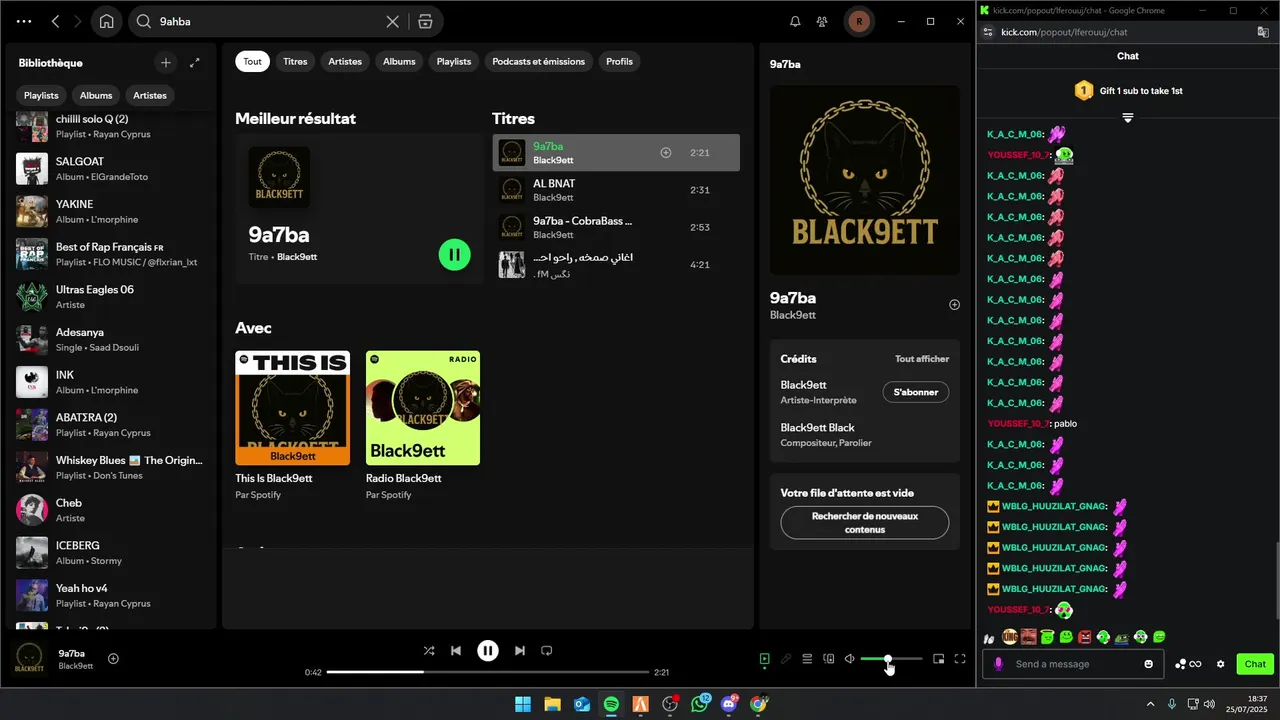
Task: Select the Profils filter
Action: point(619,62)
